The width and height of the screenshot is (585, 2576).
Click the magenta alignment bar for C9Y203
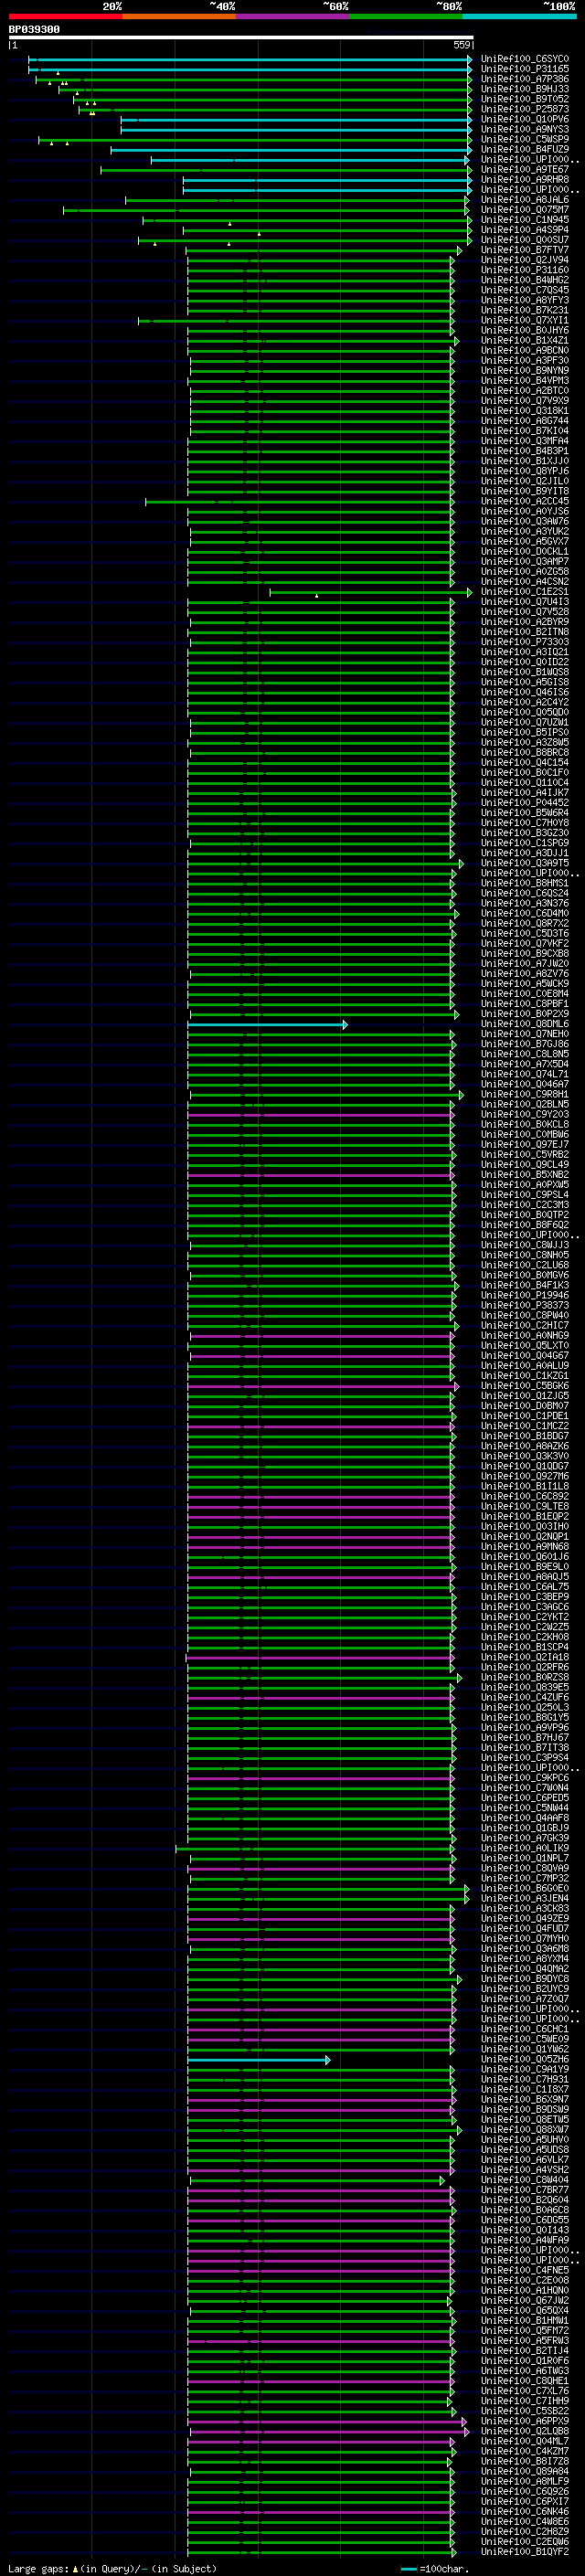[321, 1115]
